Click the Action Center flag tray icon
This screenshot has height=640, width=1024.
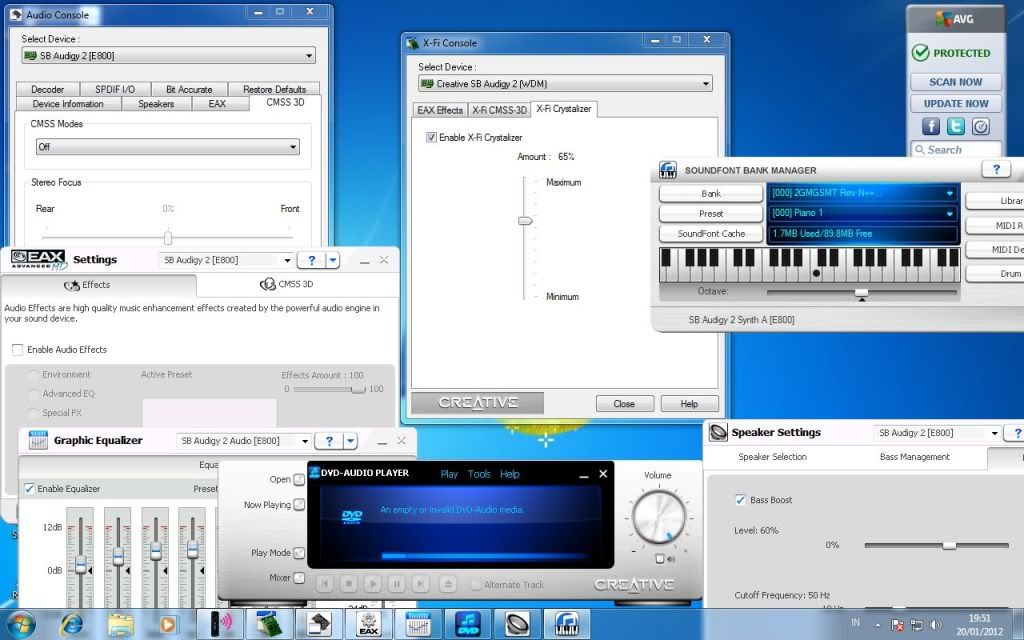[897, 625]
